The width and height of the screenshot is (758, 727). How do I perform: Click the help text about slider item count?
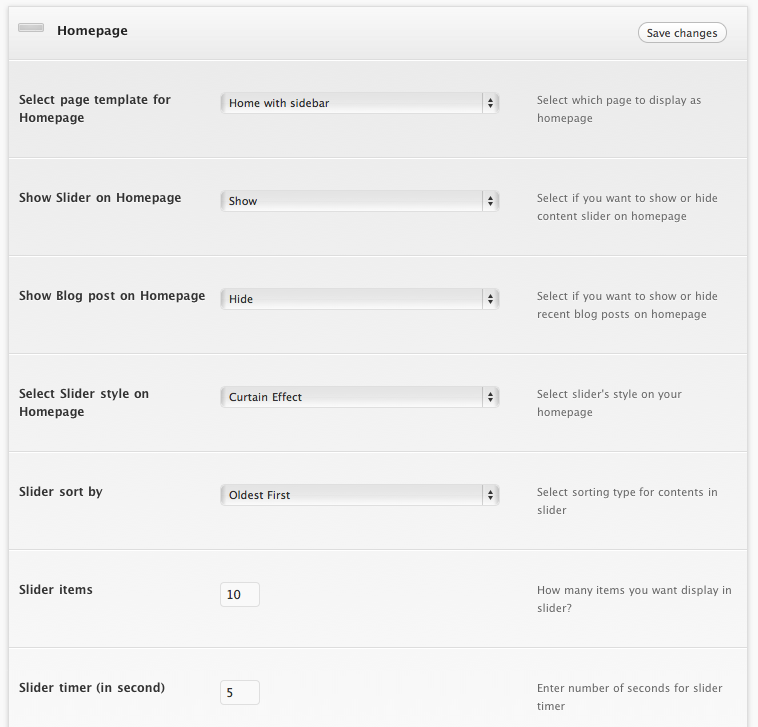(634, 599)
